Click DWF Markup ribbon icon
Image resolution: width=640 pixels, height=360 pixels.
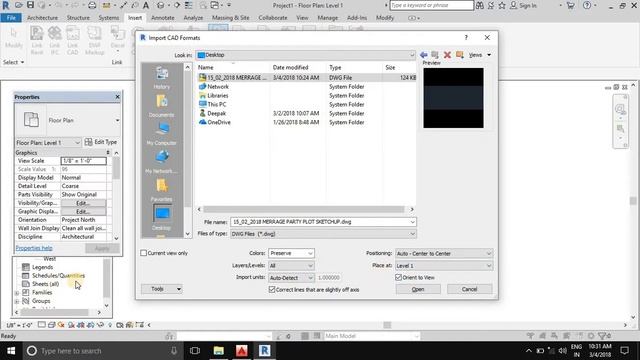tap(94, 40)
